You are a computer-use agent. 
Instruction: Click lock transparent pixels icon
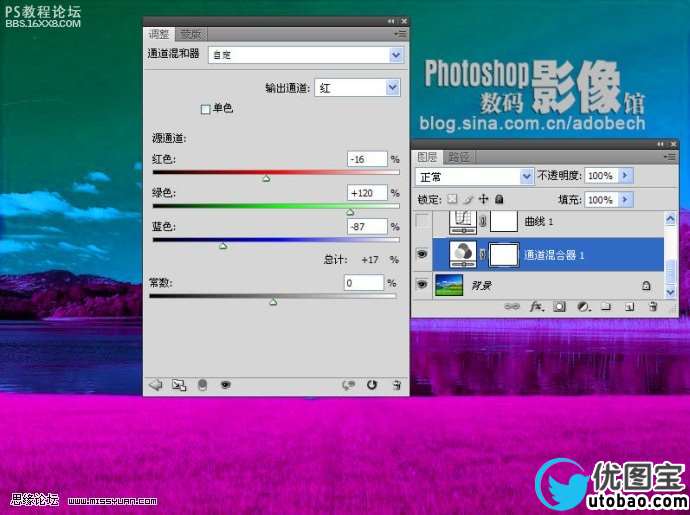[452, 199]
